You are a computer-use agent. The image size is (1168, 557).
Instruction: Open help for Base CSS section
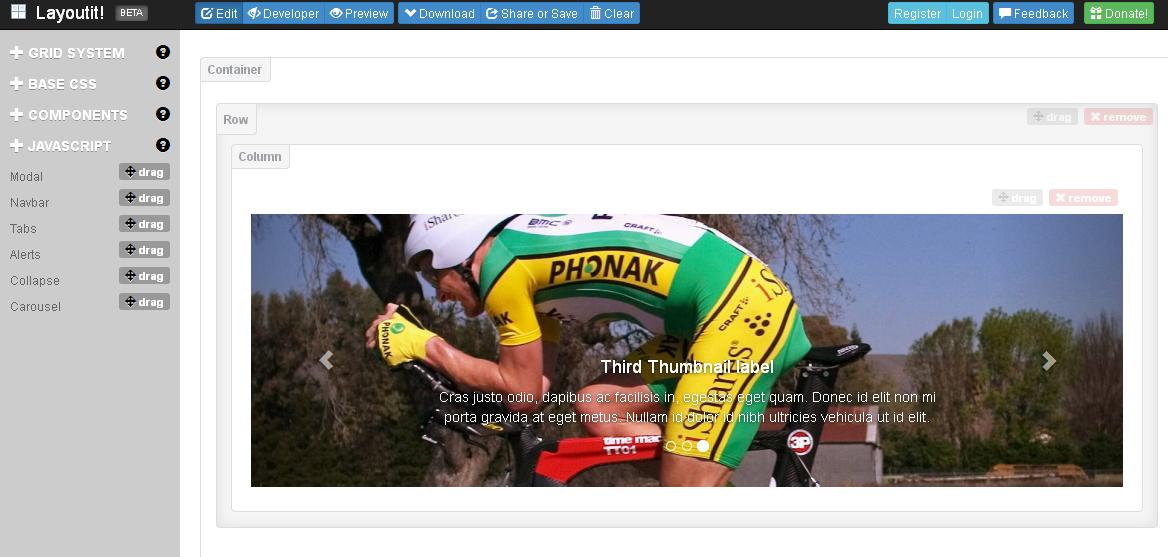(163, 83)
